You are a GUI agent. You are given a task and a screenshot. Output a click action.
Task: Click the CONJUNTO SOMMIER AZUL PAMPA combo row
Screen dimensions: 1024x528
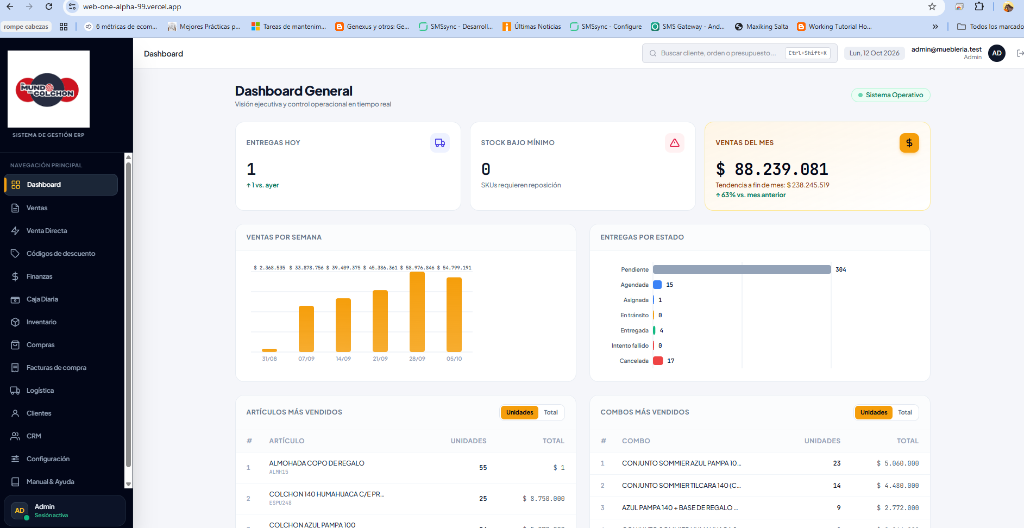coord(760,463)
